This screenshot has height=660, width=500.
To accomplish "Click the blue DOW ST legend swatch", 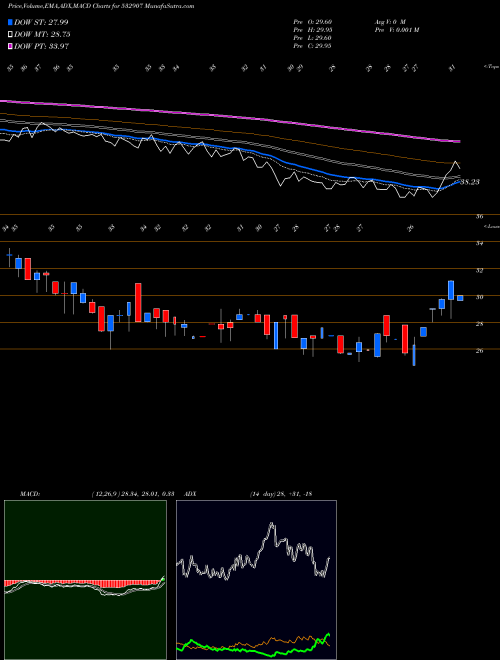I will (x=11, y=22).
